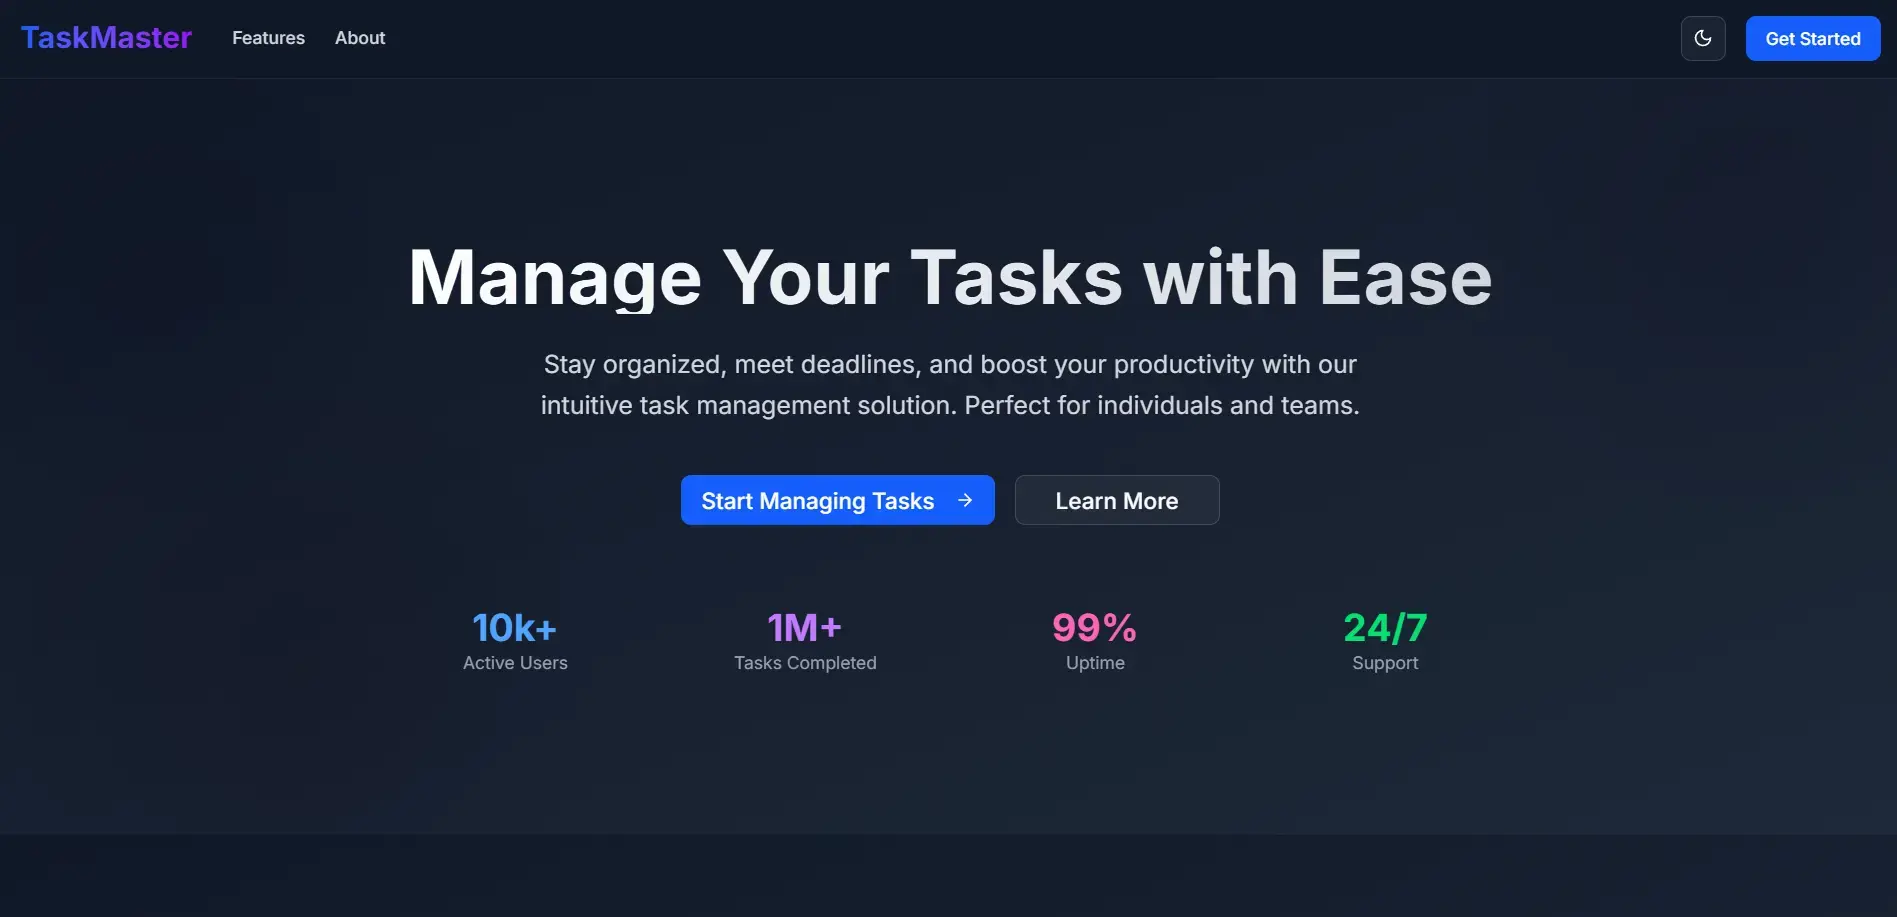Open the Features page

[x=268, y=38]
